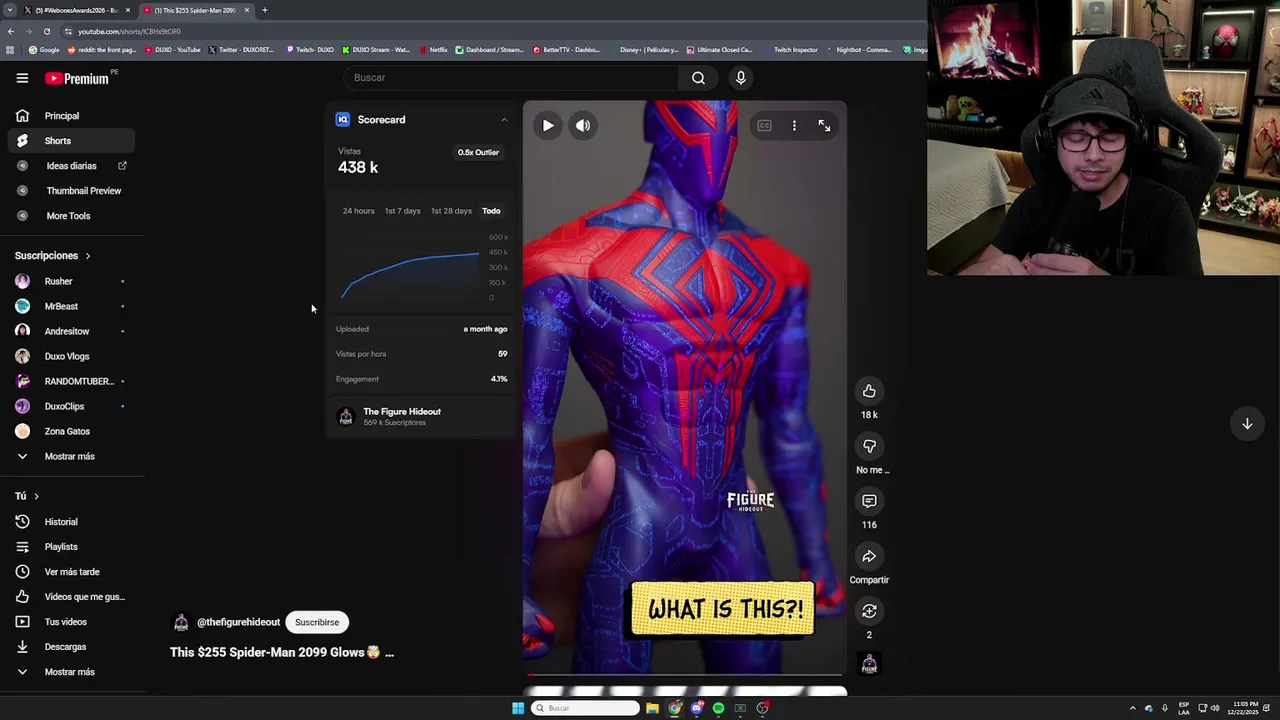This screenshot has width=1280, height=720.
Task: Open the YouTube hamburger guide menu
Action: pyautogui.click(x=22, y=78)
